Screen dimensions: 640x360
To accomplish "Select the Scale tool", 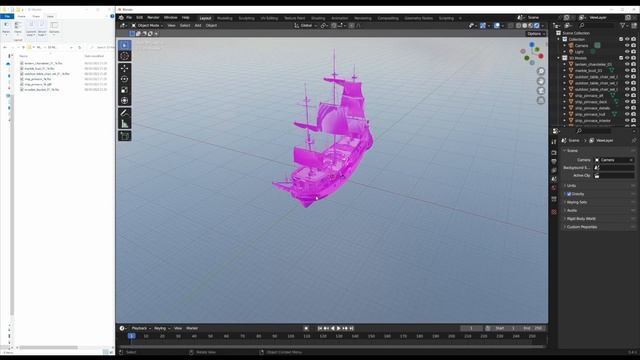I will (125, 90).
